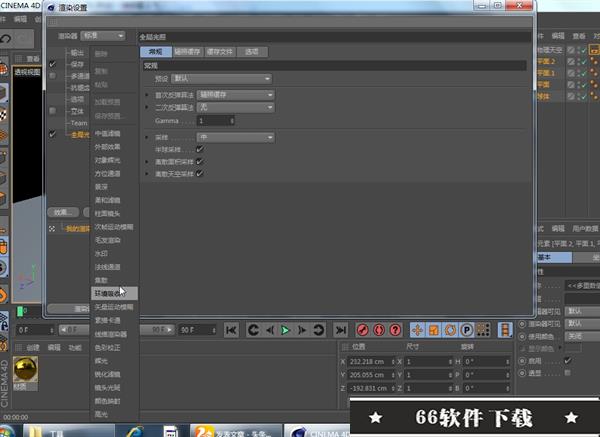This screenshot has height=437, width=600.
Task: Open the 采样 dropdown showing 中
Action: coord(235,137)
